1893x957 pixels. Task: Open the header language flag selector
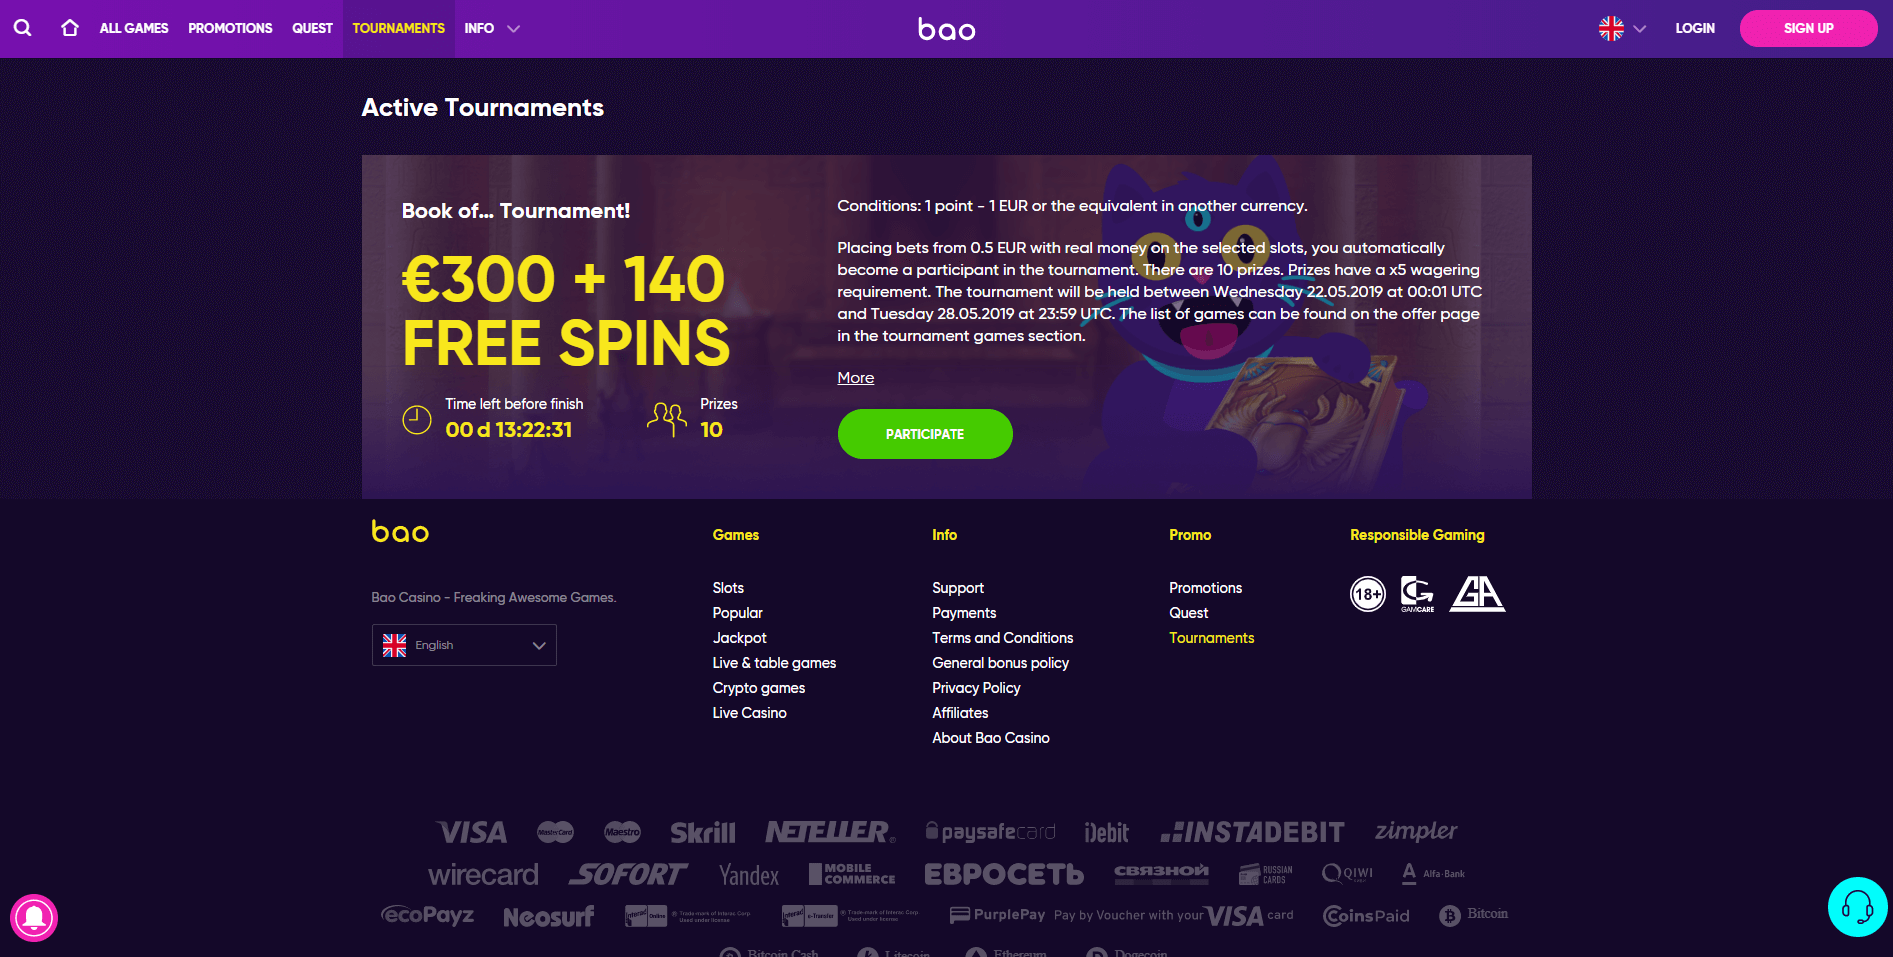[1622, 28]
